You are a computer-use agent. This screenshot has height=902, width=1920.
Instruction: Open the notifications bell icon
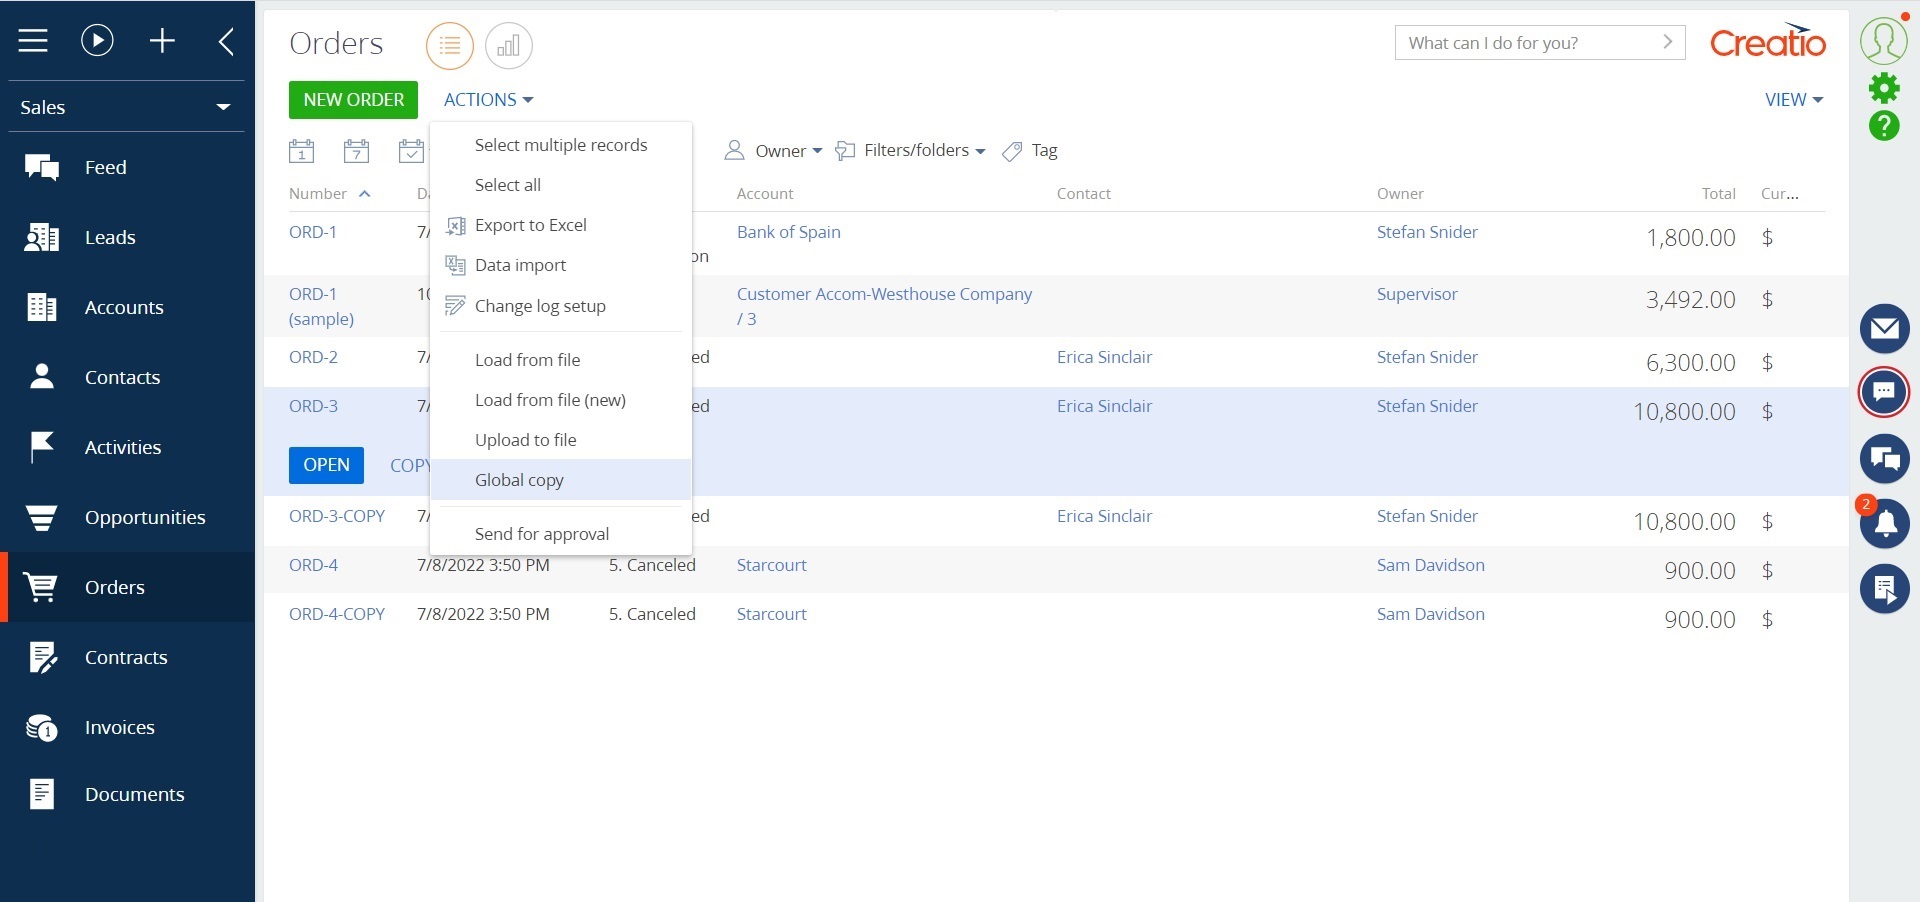pos(1886,524)
